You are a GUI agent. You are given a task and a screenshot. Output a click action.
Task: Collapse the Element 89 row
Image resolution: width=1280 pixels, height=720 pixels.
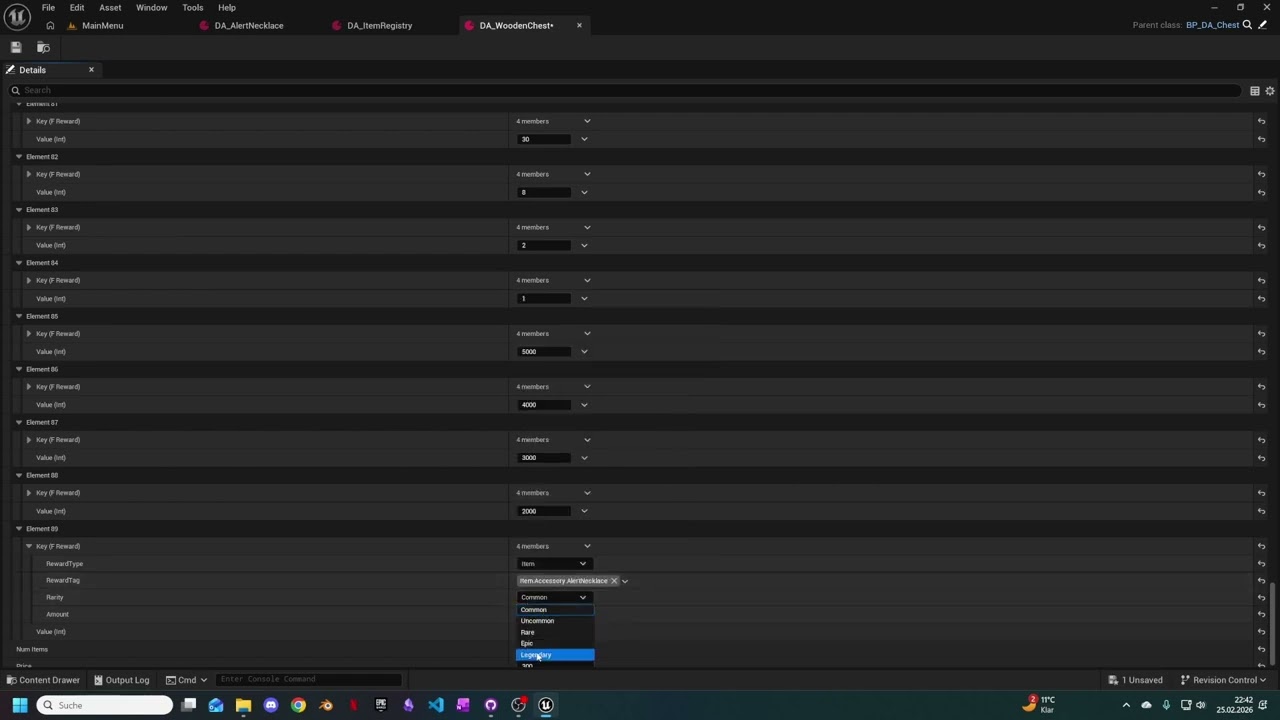[x=19, y=529]
